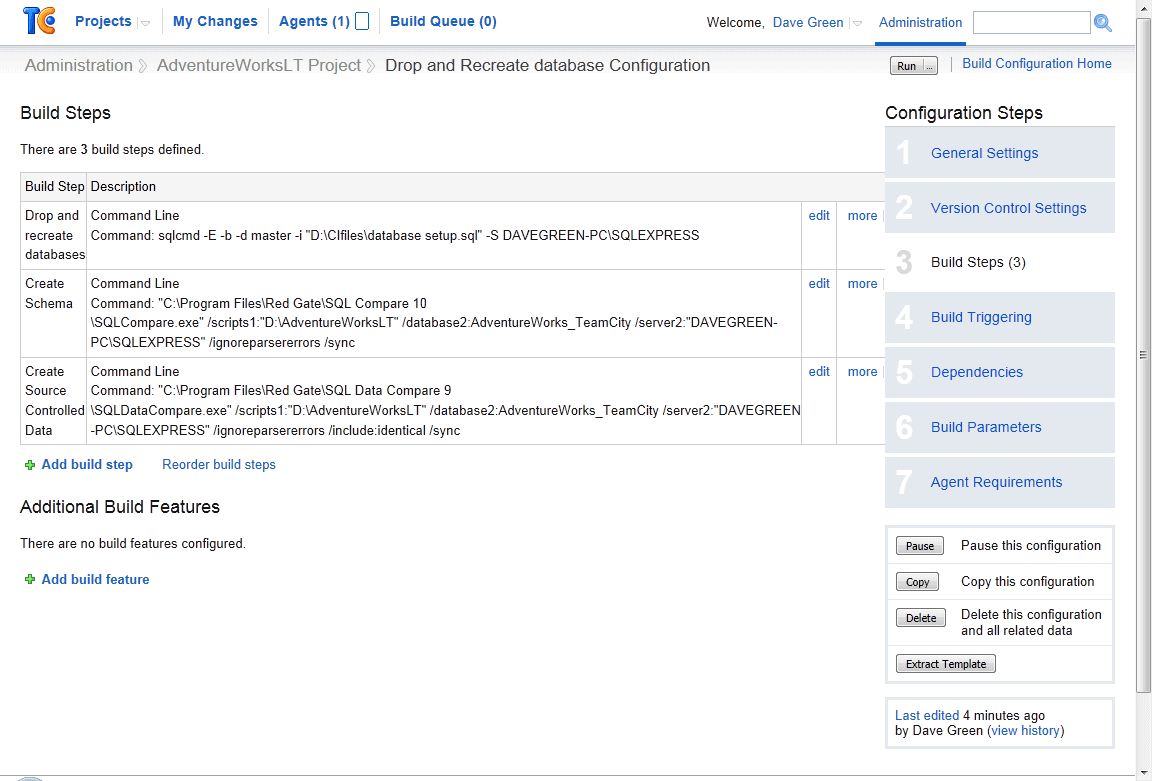Click the agents status box icon
Viewport: 1152px width, 781px height.
(361, 21)
